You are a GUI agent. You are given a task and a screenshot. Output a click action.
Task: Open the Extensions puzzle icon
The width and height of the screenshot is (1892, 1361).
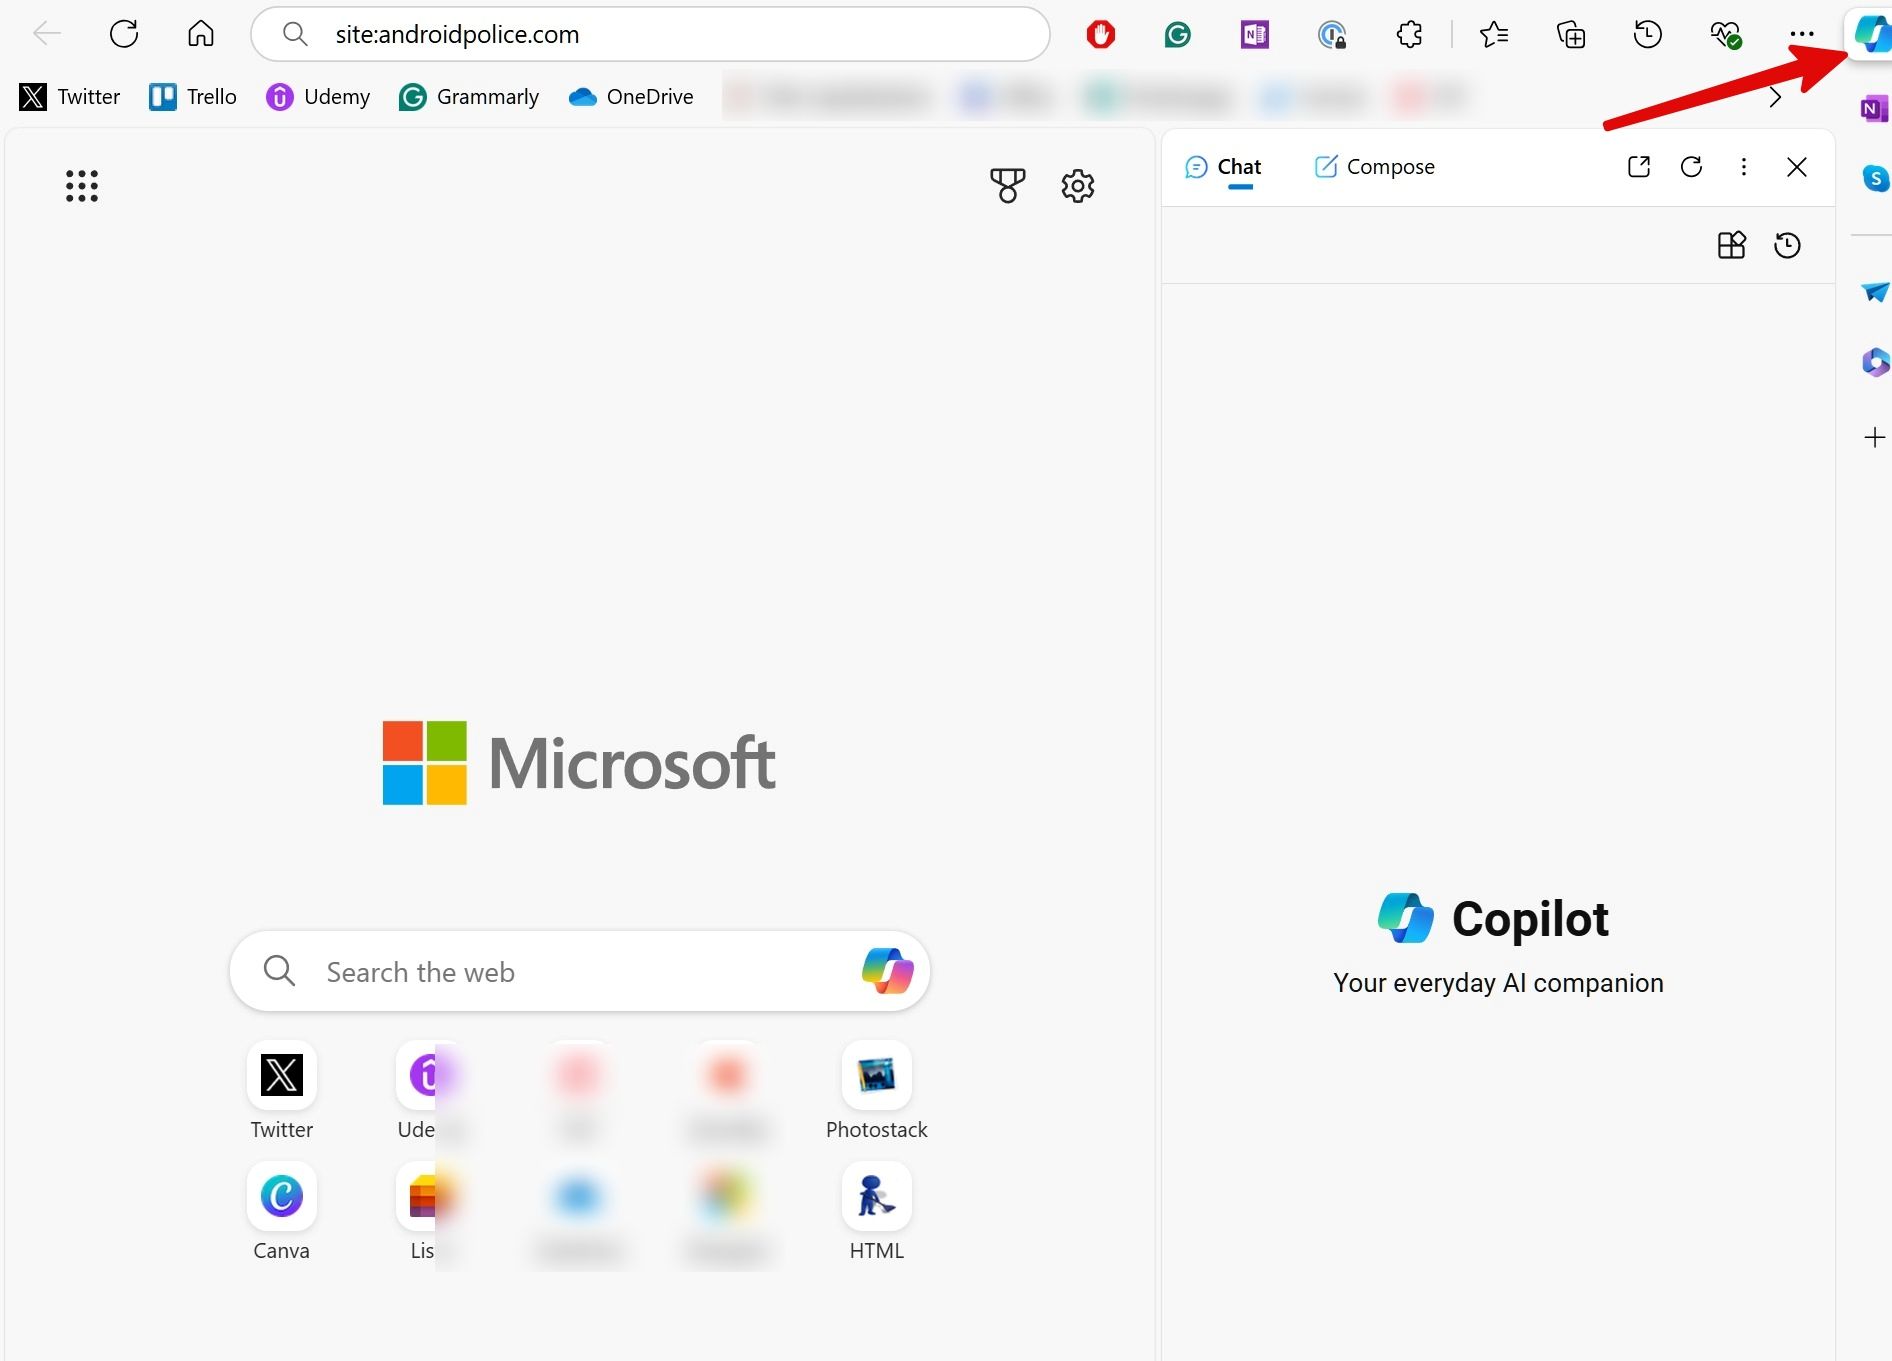point(1409,35)
